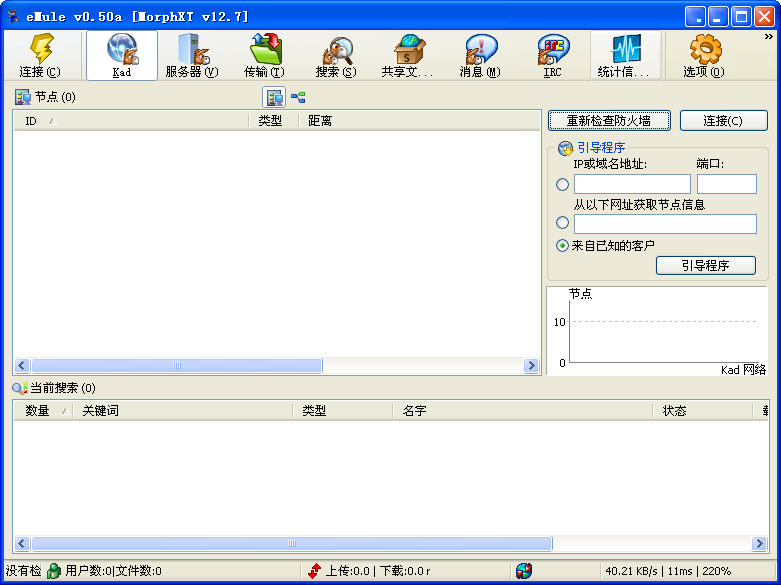The height and width of the screenshot is (585, 781).
Task: Select the 从以下网址获取节点信息 radio button
Action: point(562,223)
